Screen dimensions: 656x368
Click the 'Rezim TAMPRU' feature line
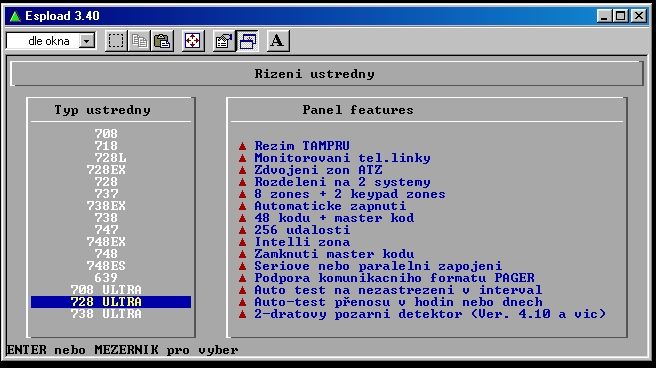[x=302, y=146]
